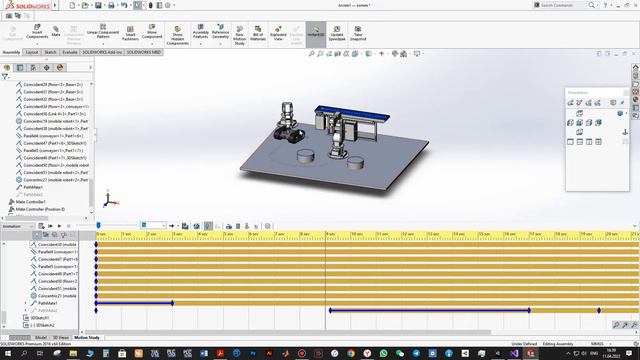Screen dimensions: 640x360
Task: Open the FeatureManager Design Tree tab
Action: (x=7, y=67)
